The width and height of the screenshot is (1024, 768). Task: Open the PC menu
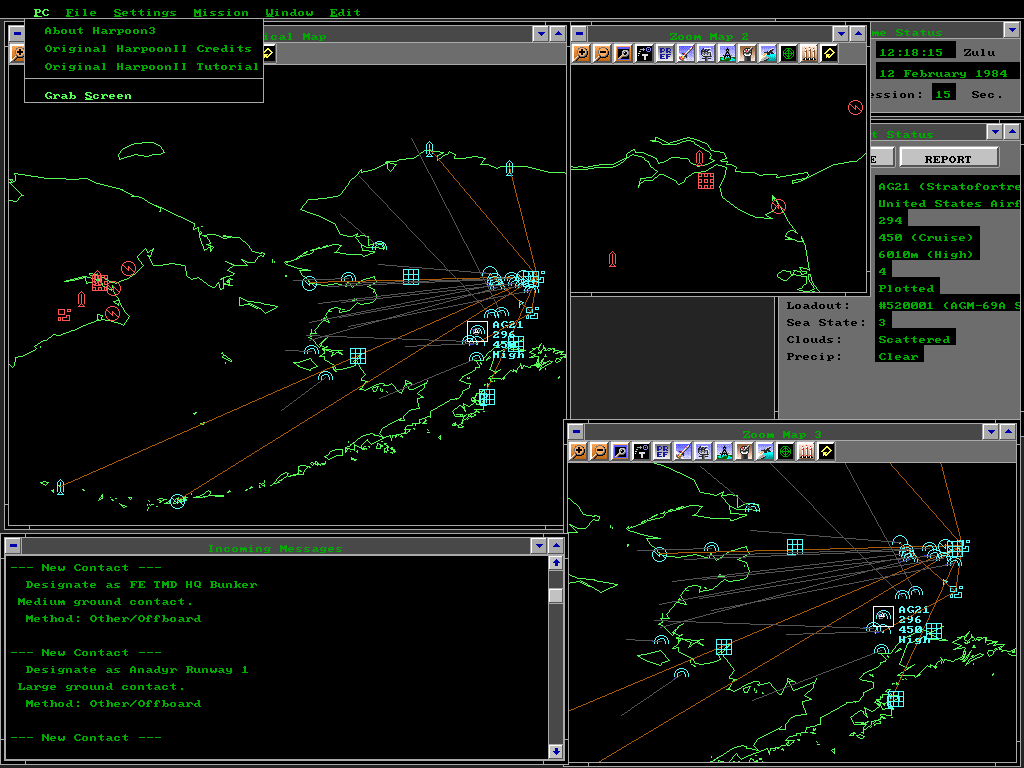tap(41, 12)
